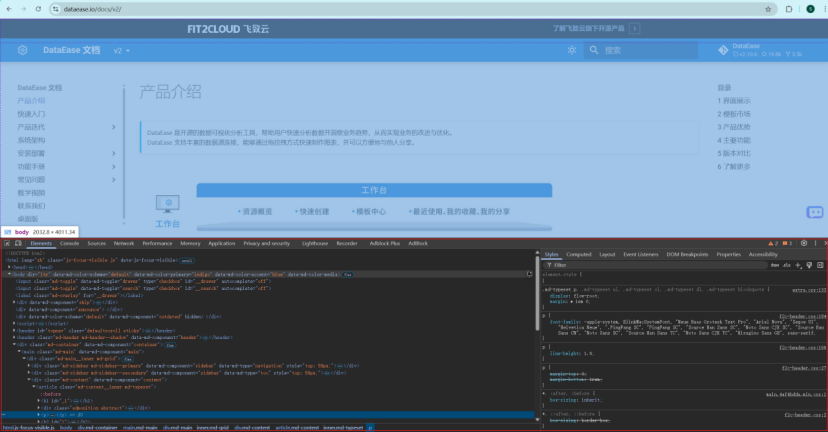Click the search magnifier icon
Viewport: 828px width, 432px height.
click(594, 50)
